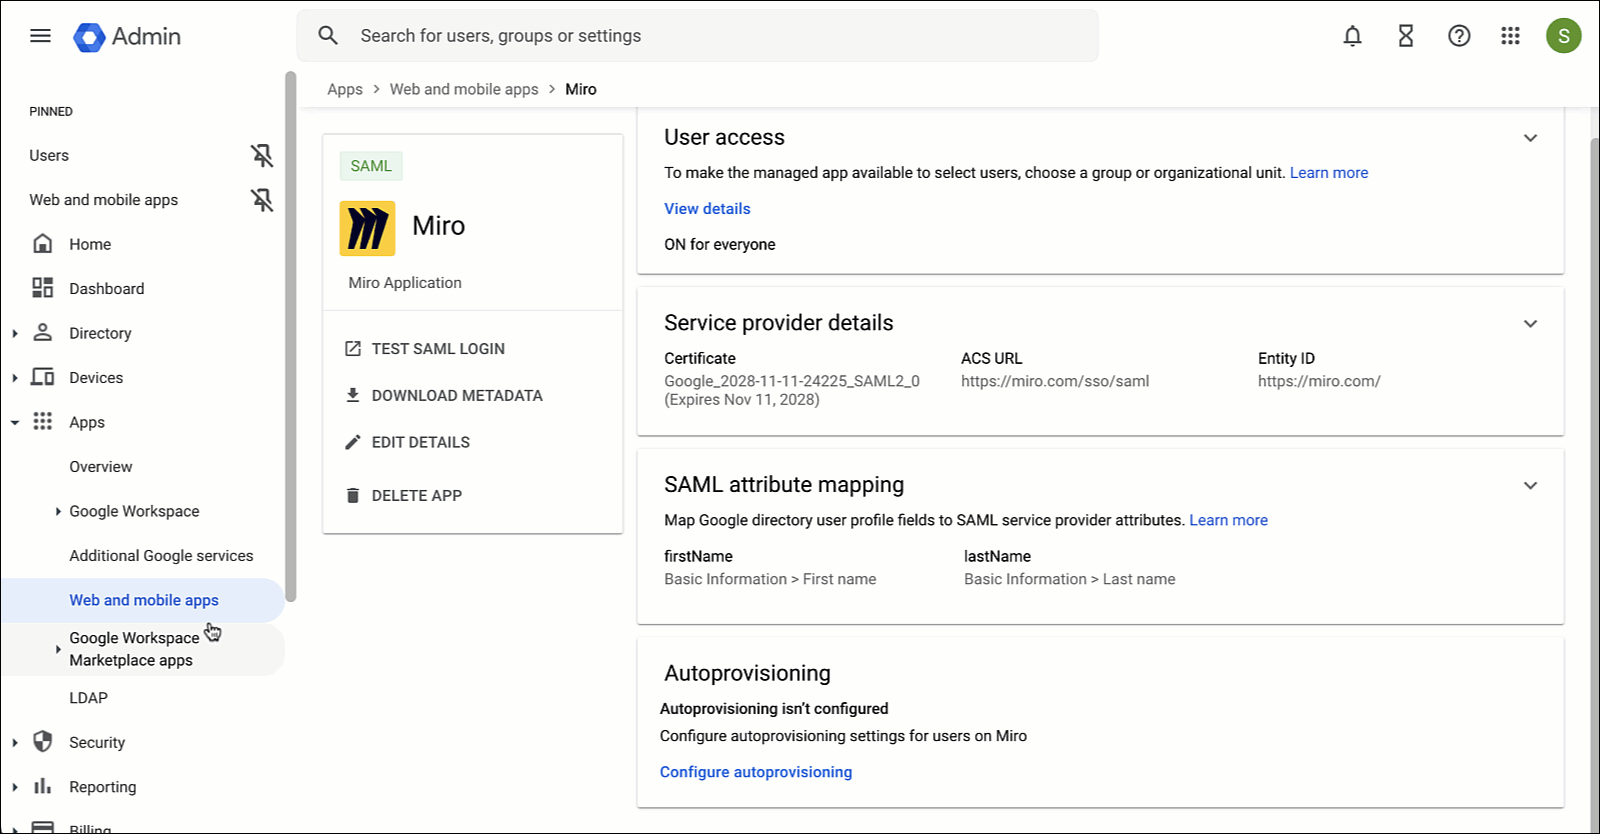Image resolution: width=1600 pixels, height=834 pixels.
Task: Open Apps Overview page
Action: [100, 467]
